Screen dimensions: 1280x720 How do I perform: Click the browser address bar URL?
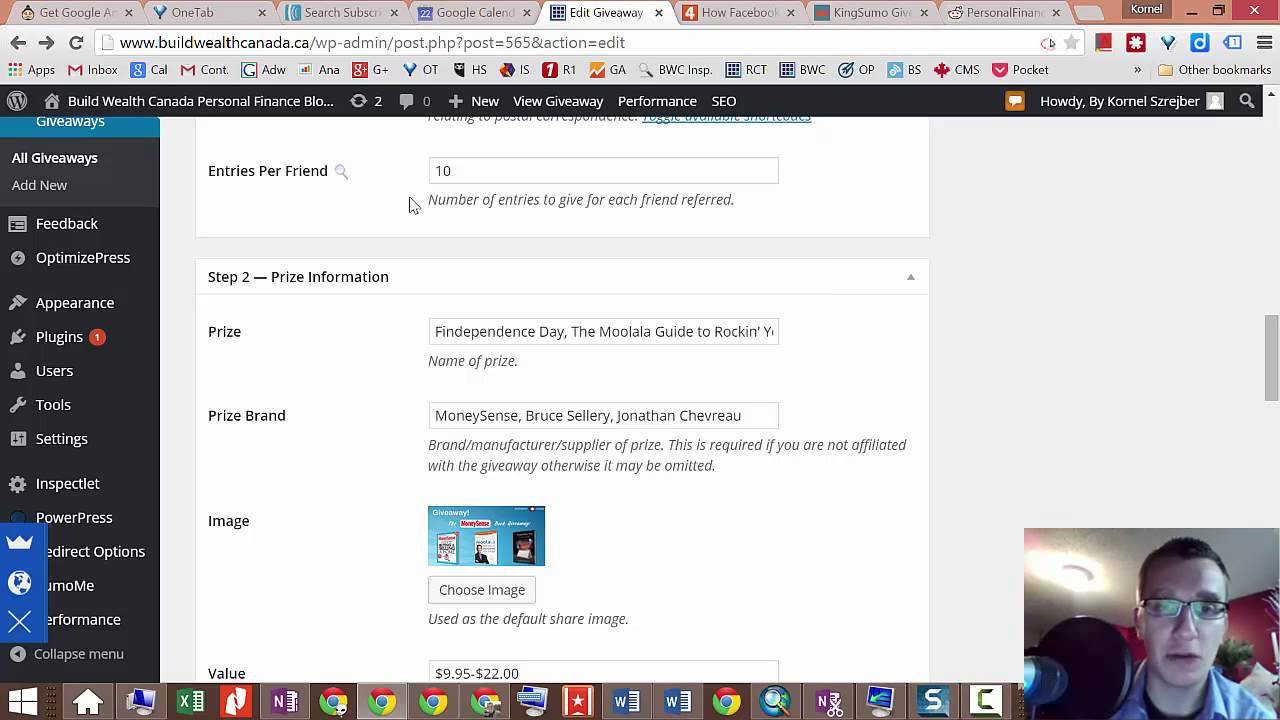[x=372, y=43]
